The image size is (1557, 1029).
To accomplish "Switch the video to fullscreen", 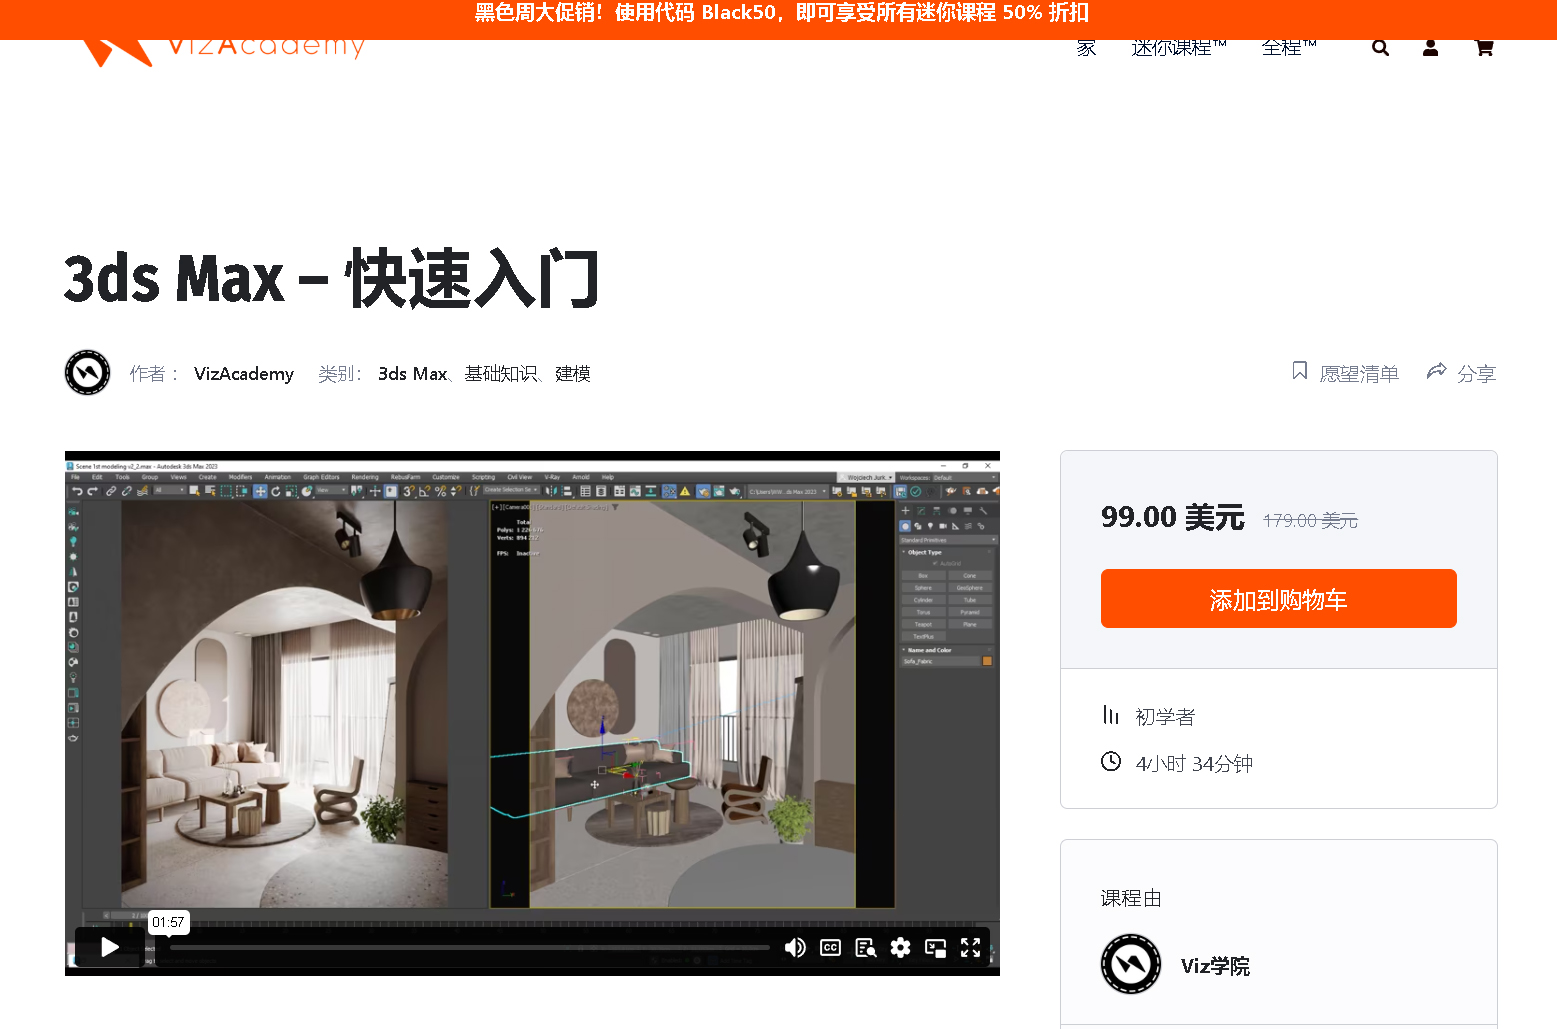I will [x=970, y=947].
